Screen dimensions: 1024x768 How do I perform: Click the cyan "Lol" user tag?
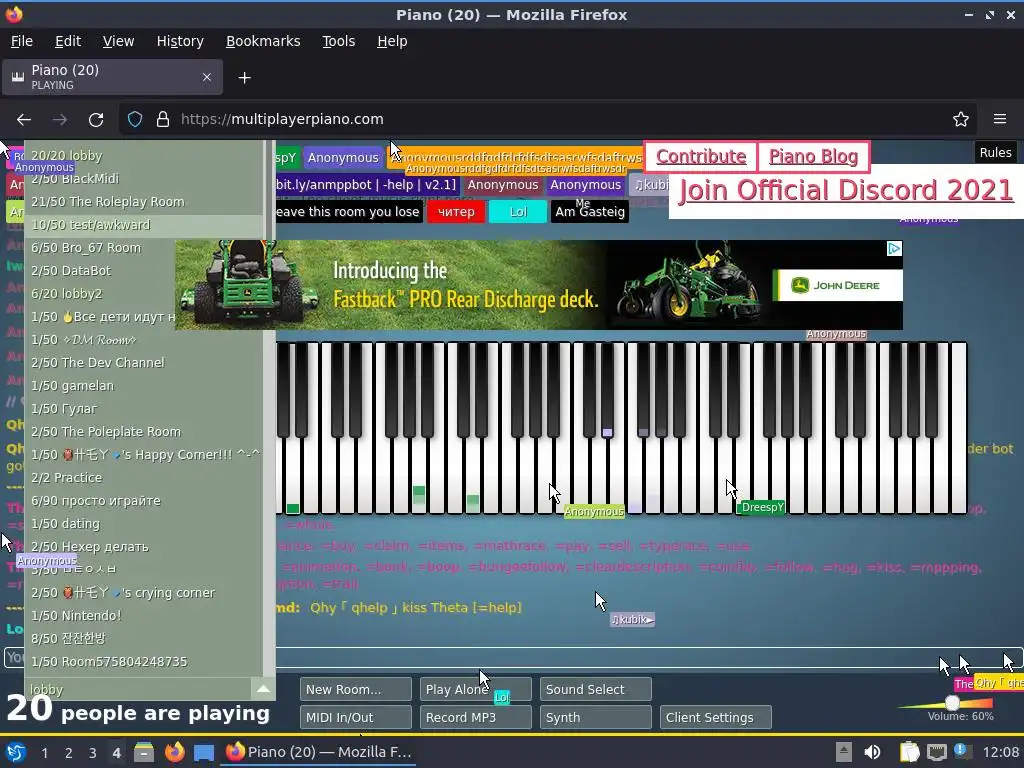[x=518, y=212]
